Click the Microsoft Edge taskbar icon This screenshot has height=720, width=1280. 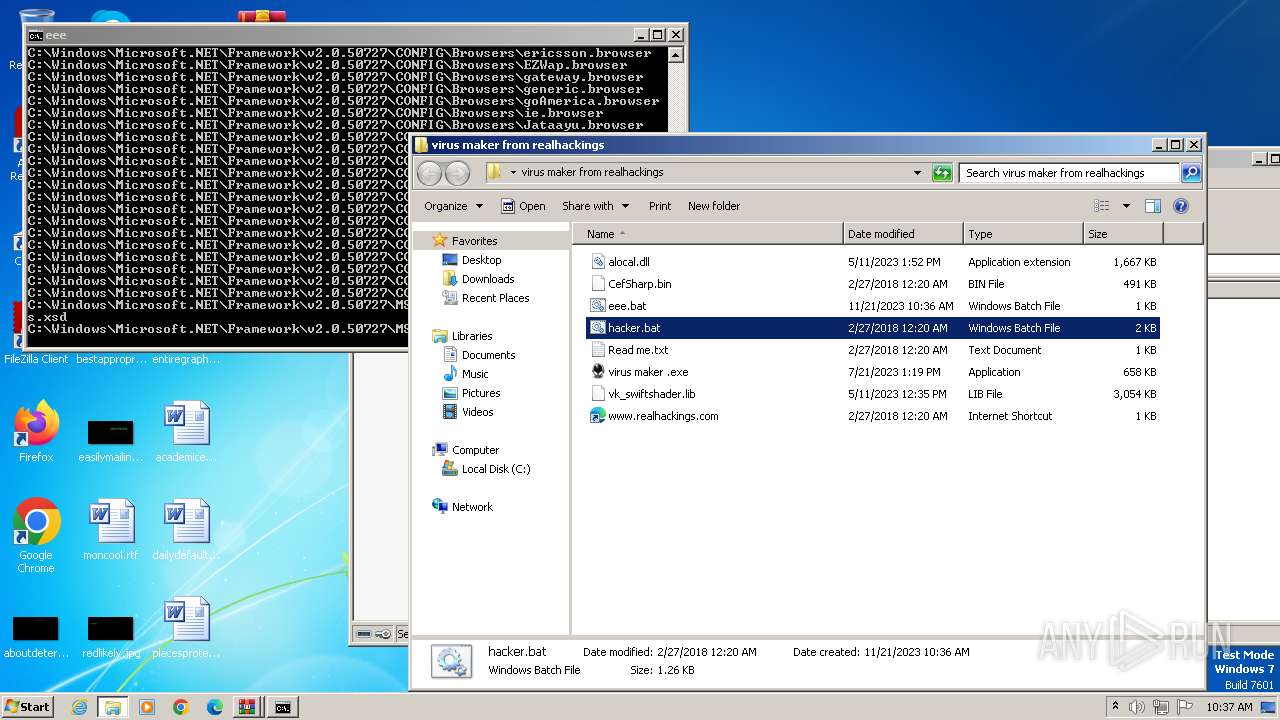click(214, 707)
